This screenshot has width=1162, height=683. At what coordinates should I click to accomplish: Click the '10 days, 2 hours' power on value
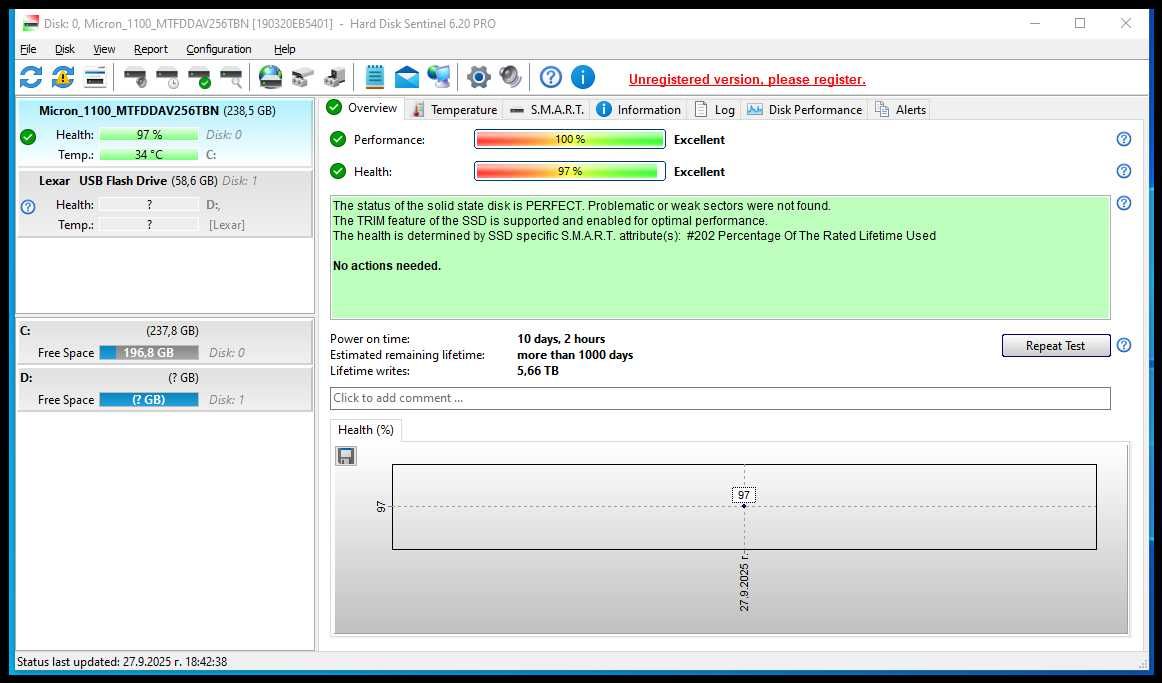tap(561, 339)
